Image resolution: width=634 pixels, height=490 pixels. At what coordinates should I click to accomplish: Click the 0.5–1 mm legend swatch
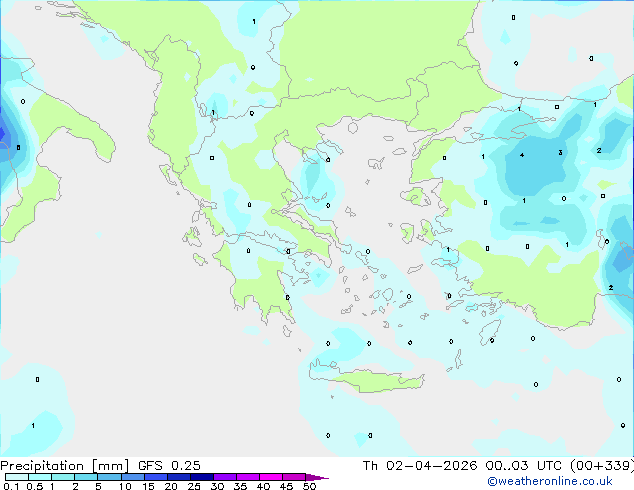coord(40,477)
